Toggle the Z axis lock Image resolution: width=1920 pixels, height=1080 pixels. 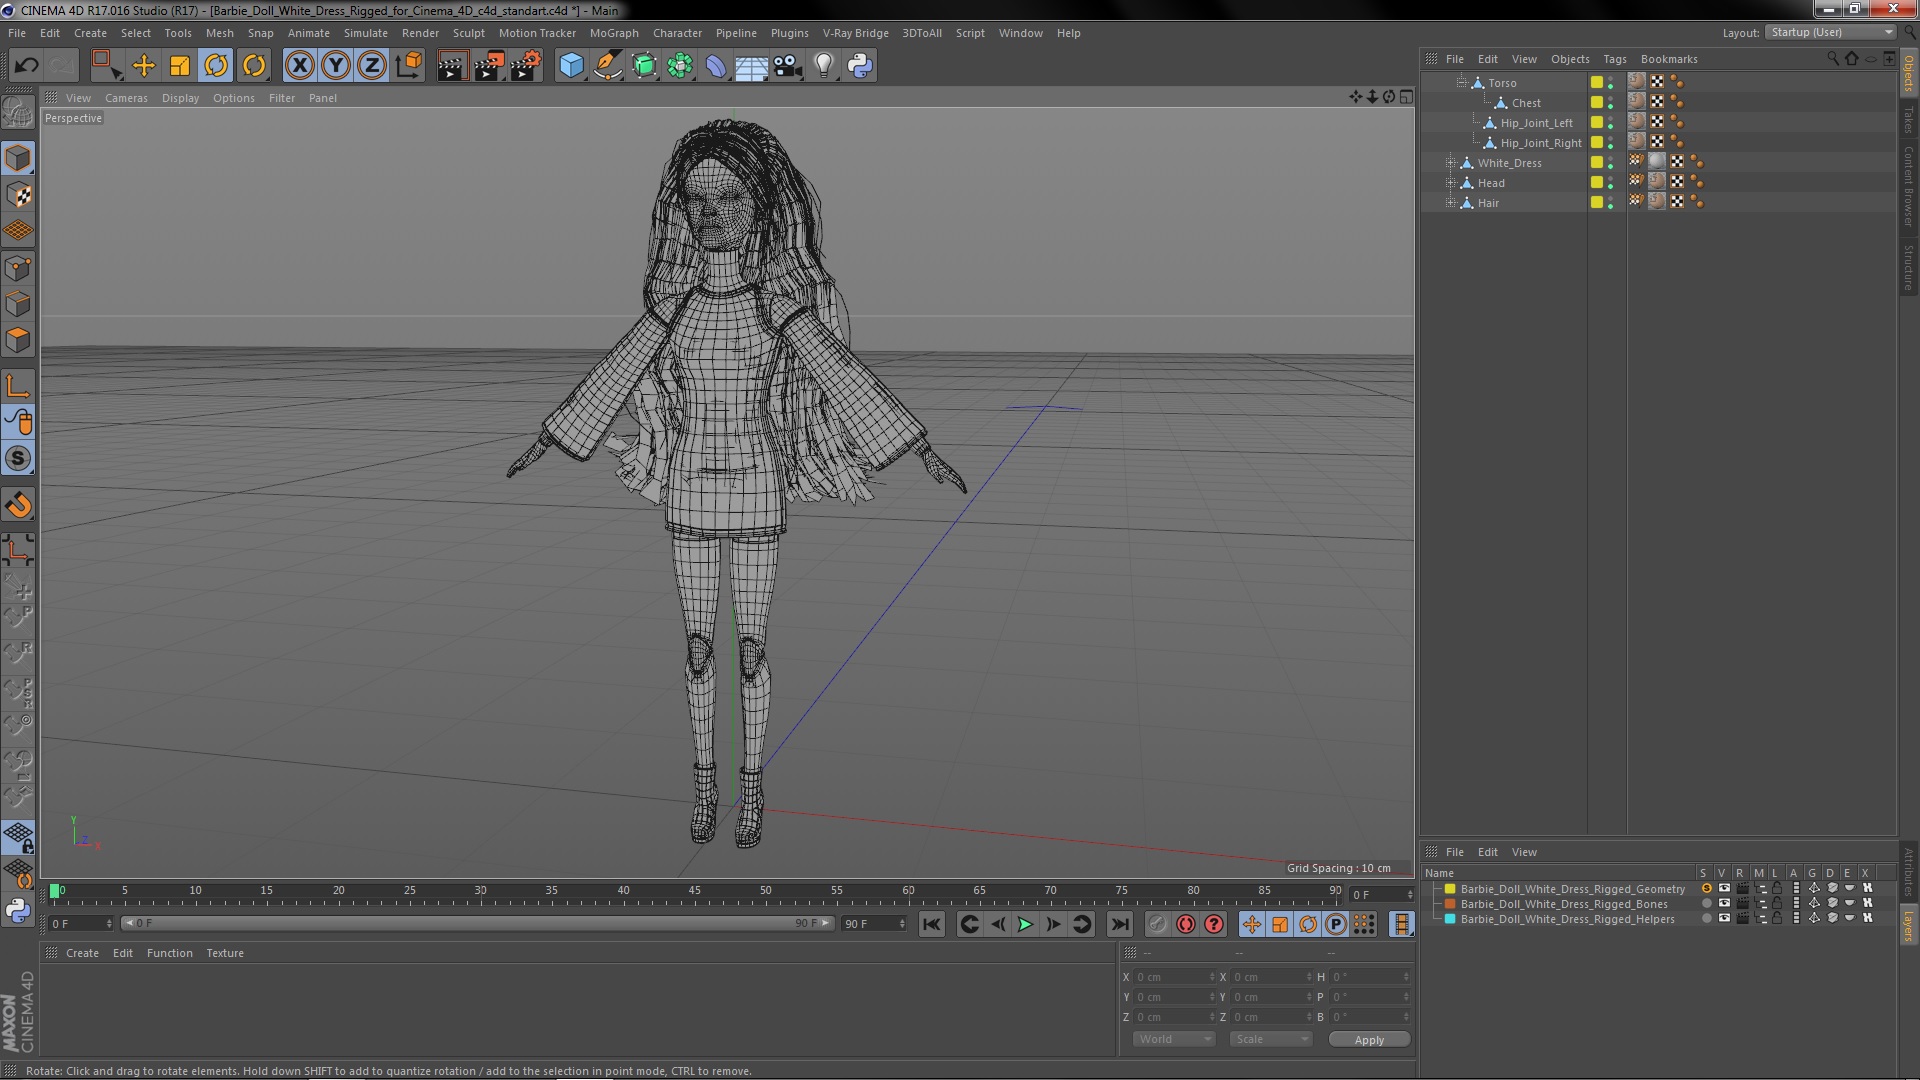point(372,66)
